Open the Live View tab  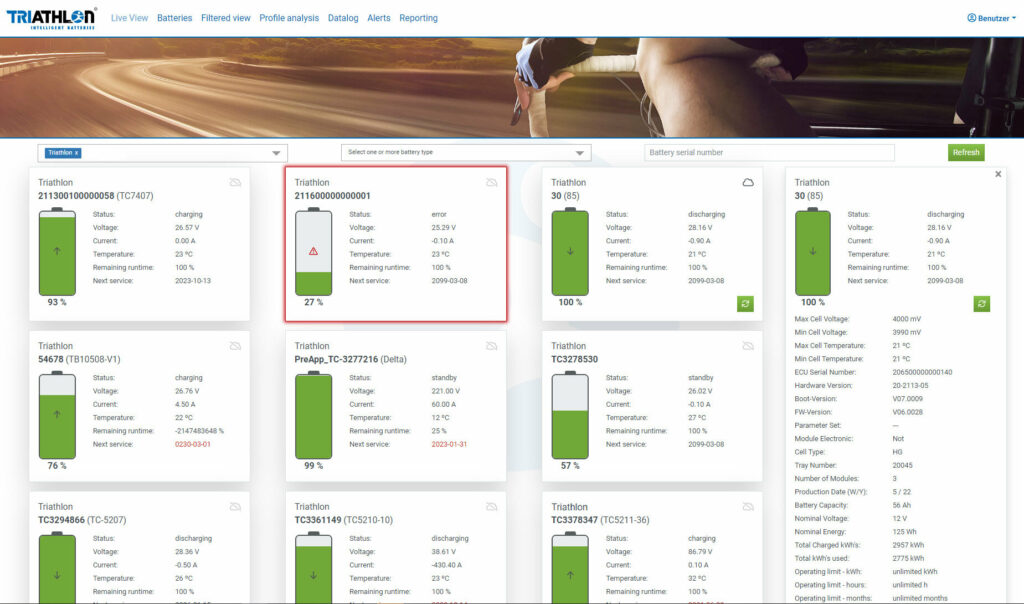(129, 18)
